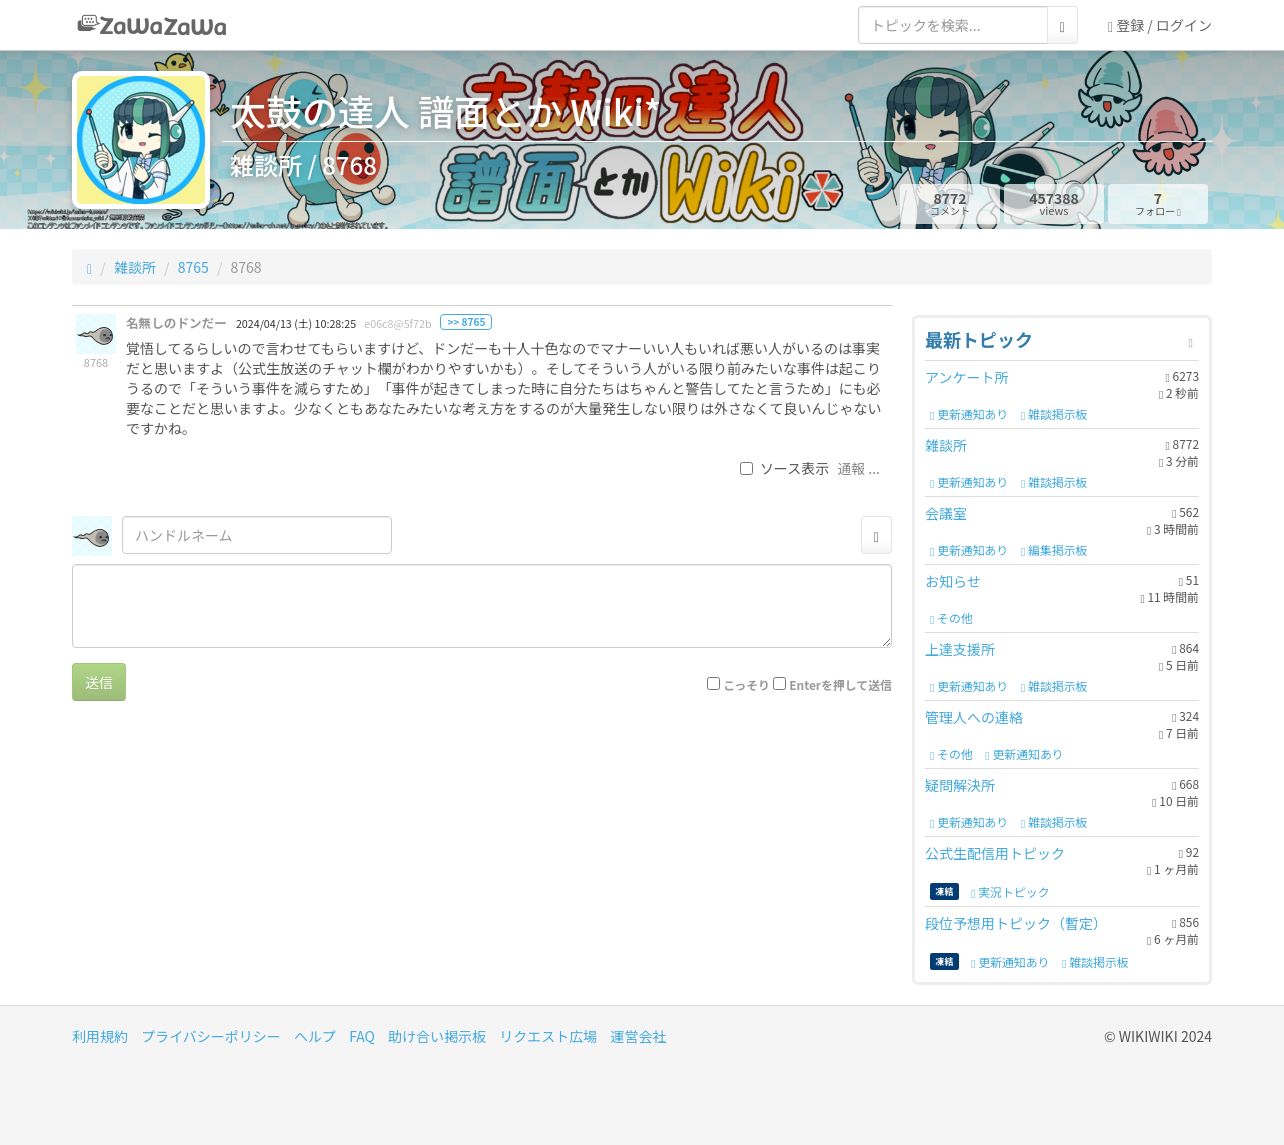Click the icon beside 最新トピック header
Screen dimensions: 1284x1145
click(x=1190, y=343)
